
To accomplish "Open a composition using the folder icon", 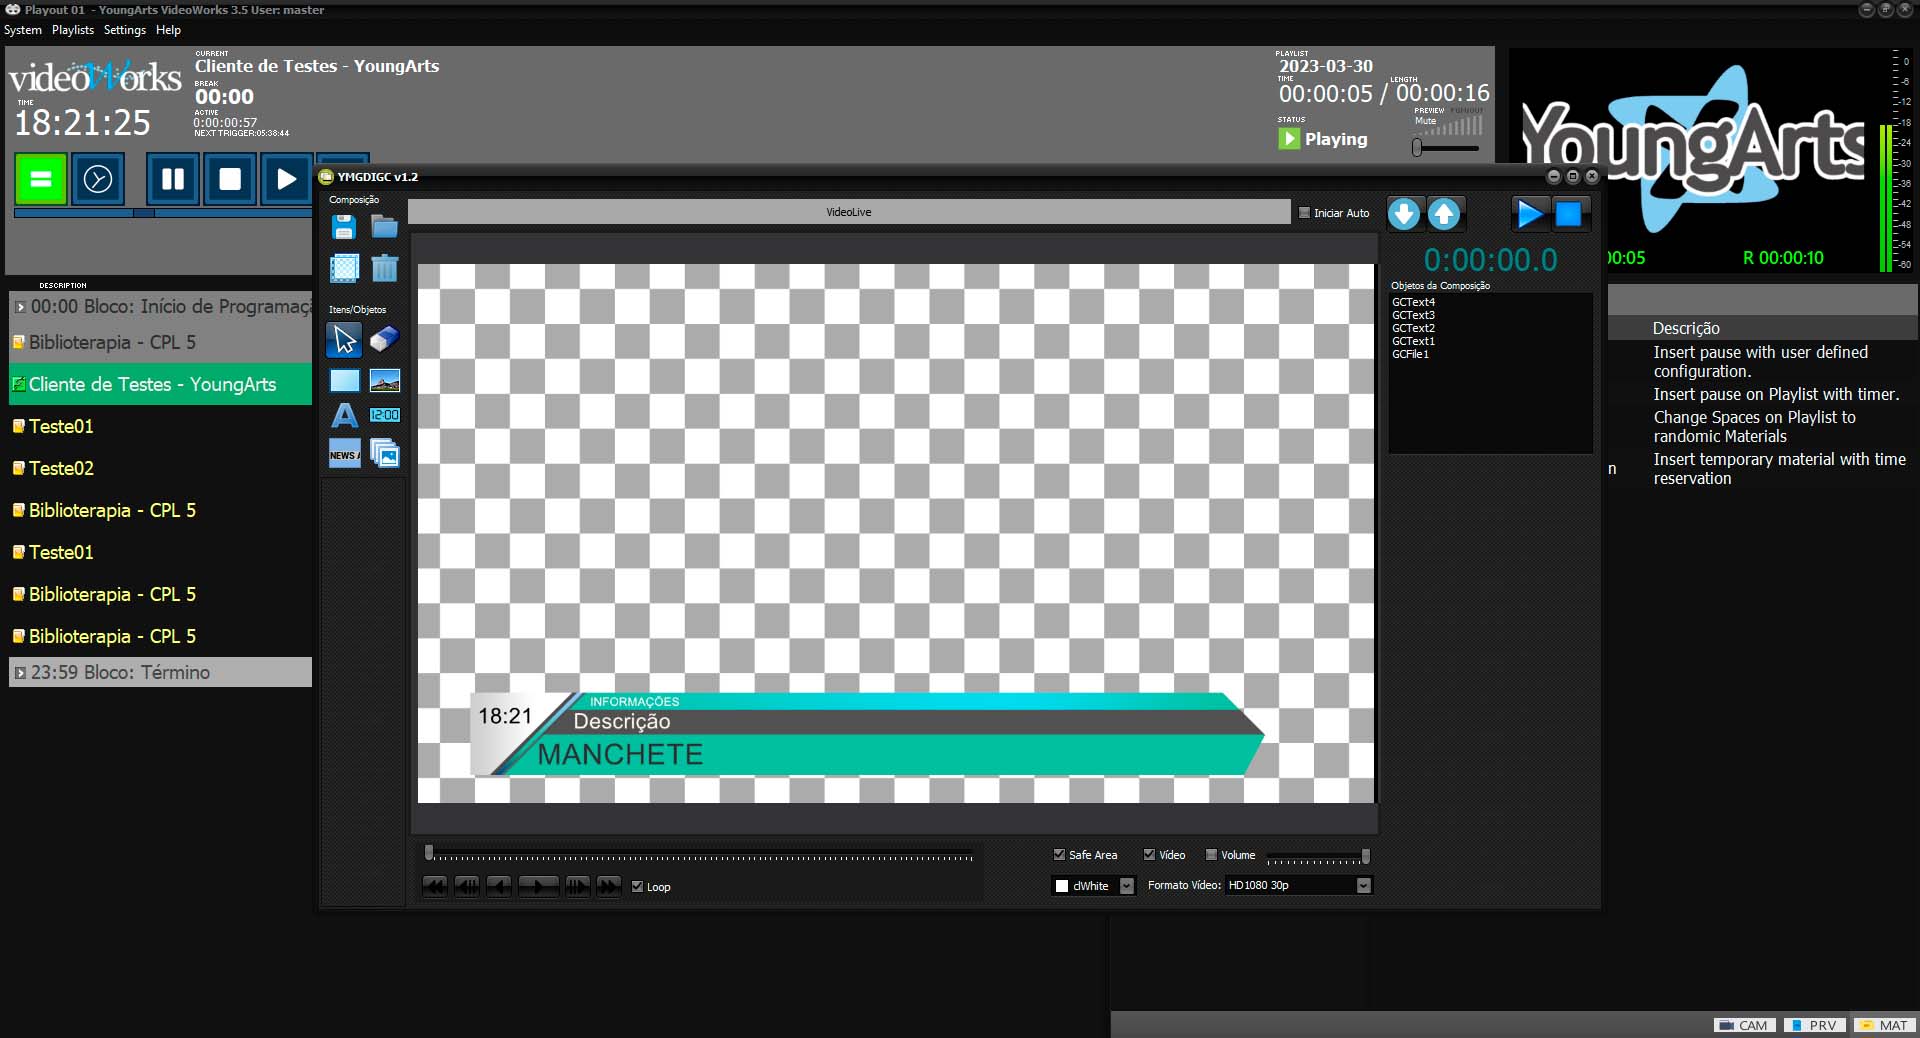I will 384,228.
